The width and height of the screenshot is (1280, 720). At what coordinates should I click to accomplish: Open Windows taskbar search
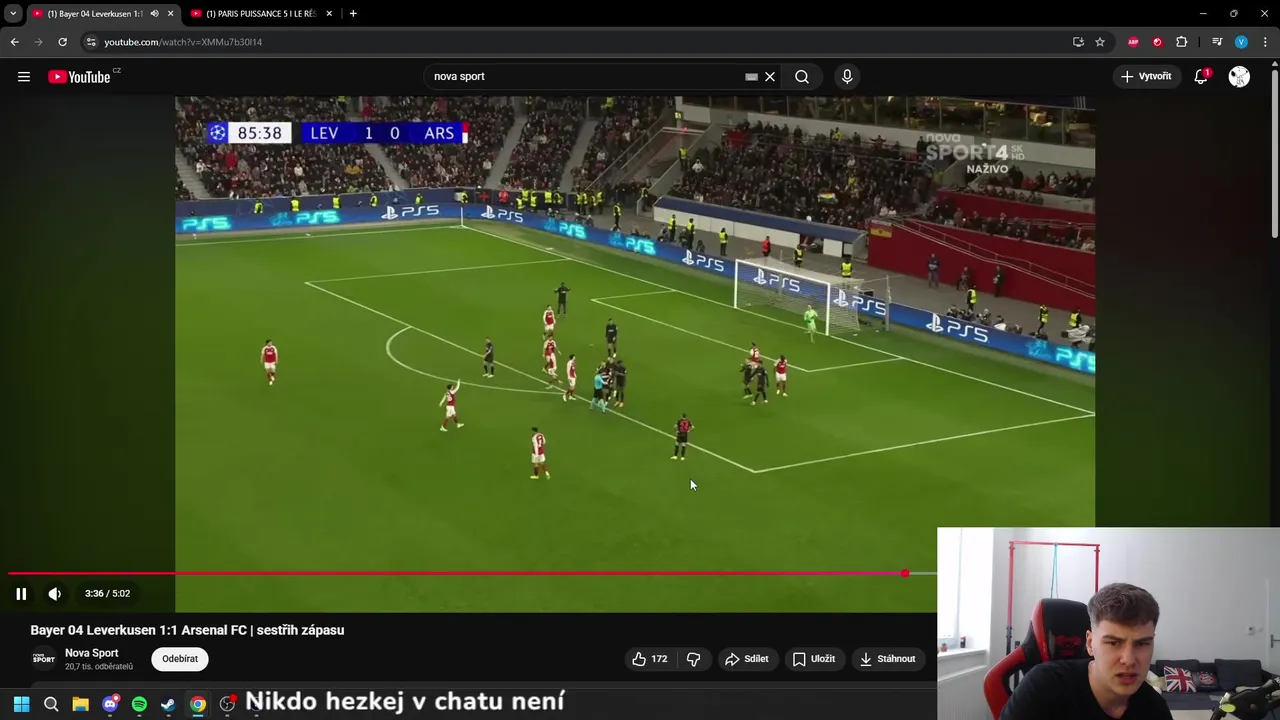[51, 704]
